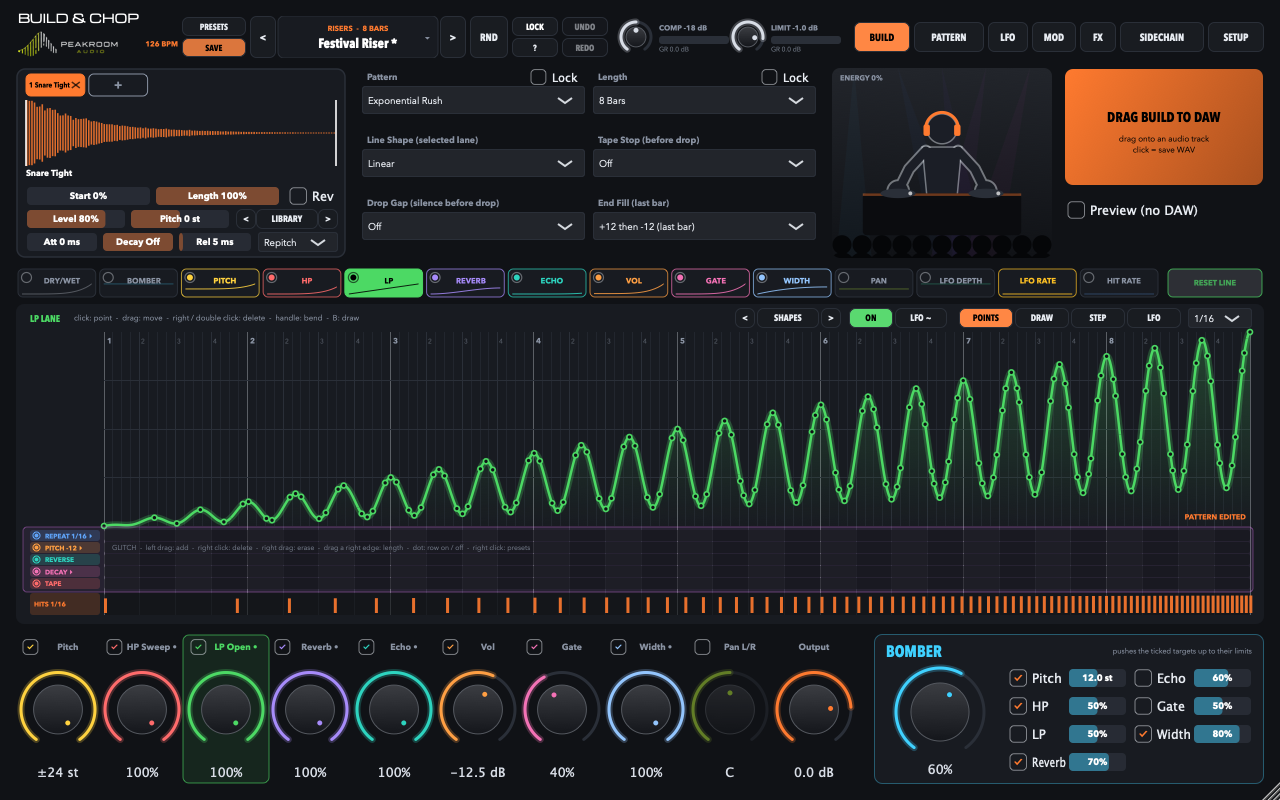
Task: Click the previous arrow beside SHAPES
Action: tap(744, 318)
